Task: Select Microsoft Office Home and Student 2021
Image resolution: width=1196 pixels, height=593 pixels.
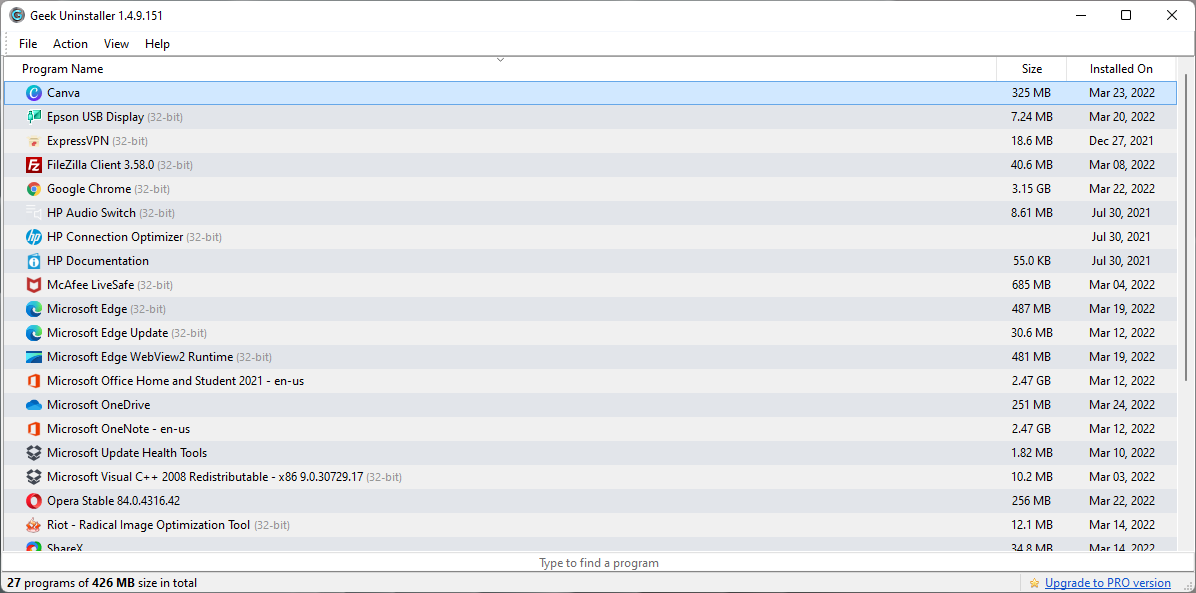Action: 590,381
